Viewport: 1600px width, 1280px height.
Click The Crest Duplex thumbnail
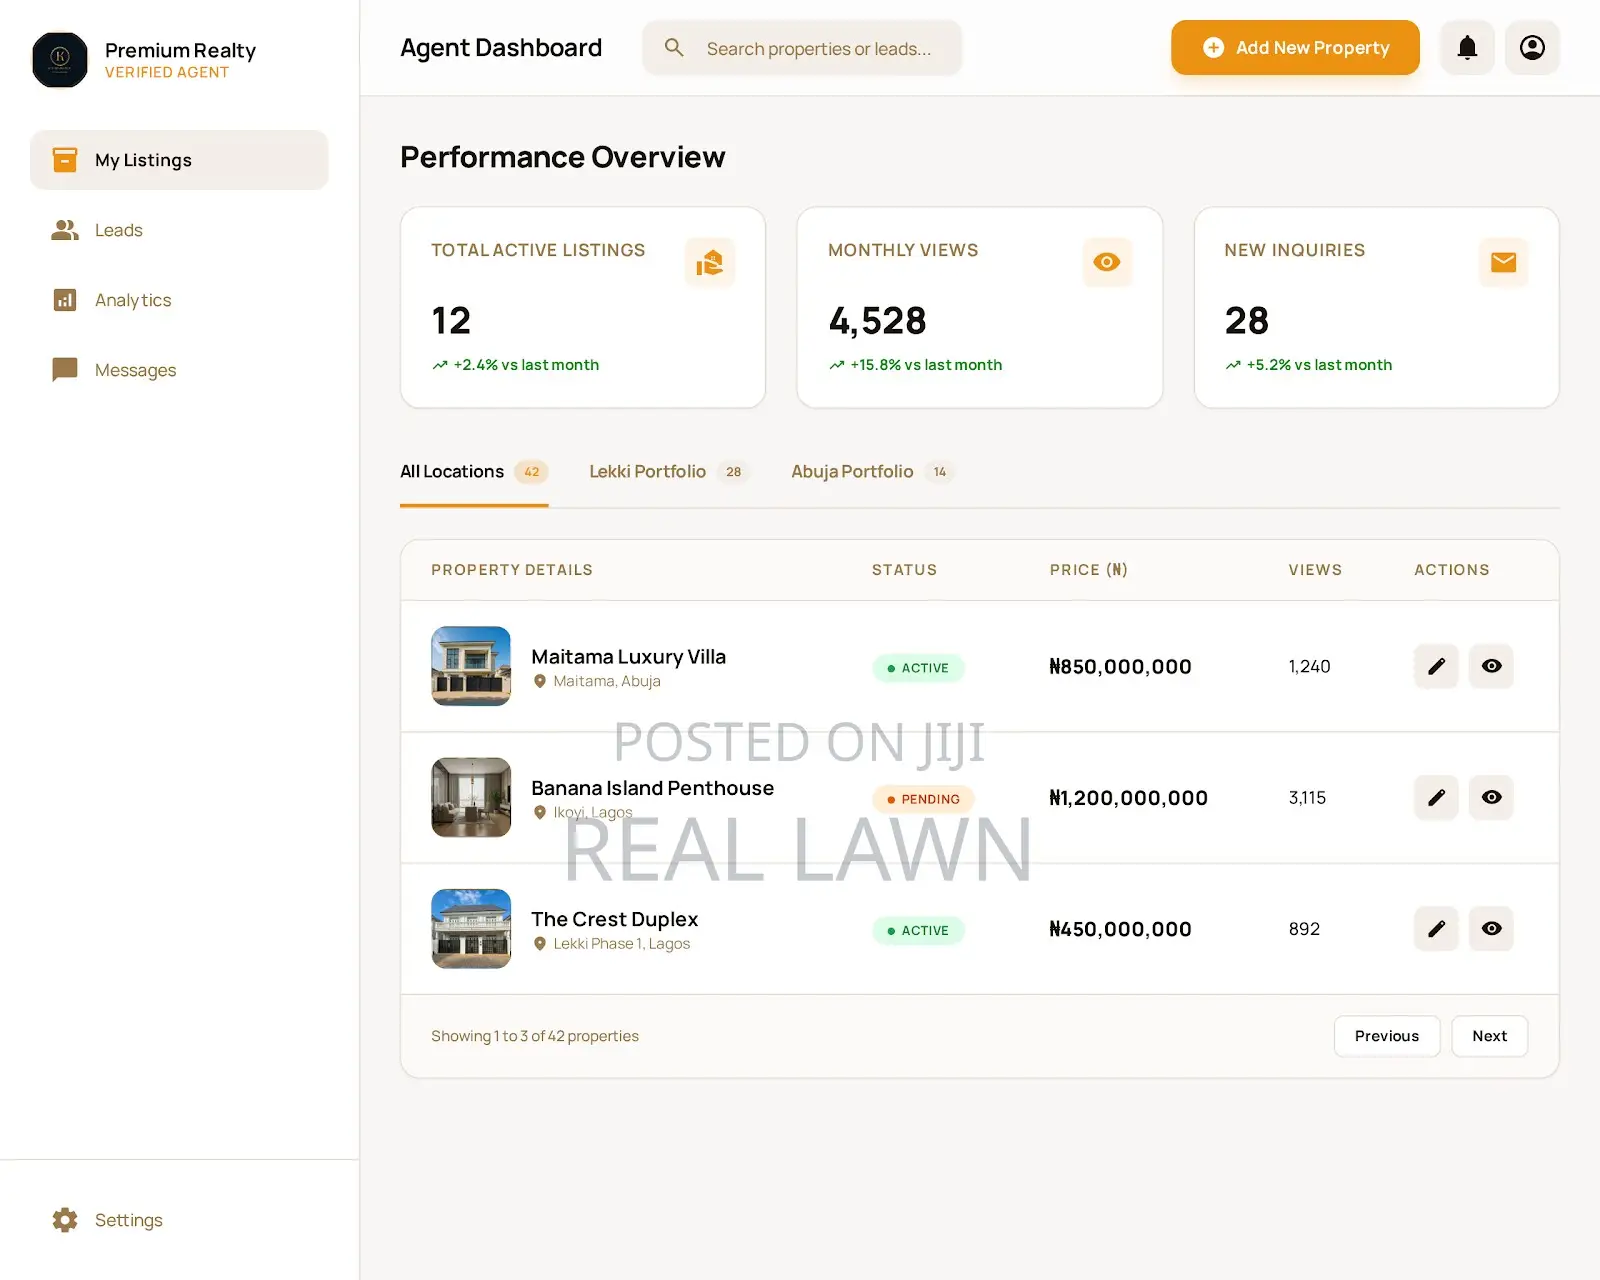tap(471, 929)
